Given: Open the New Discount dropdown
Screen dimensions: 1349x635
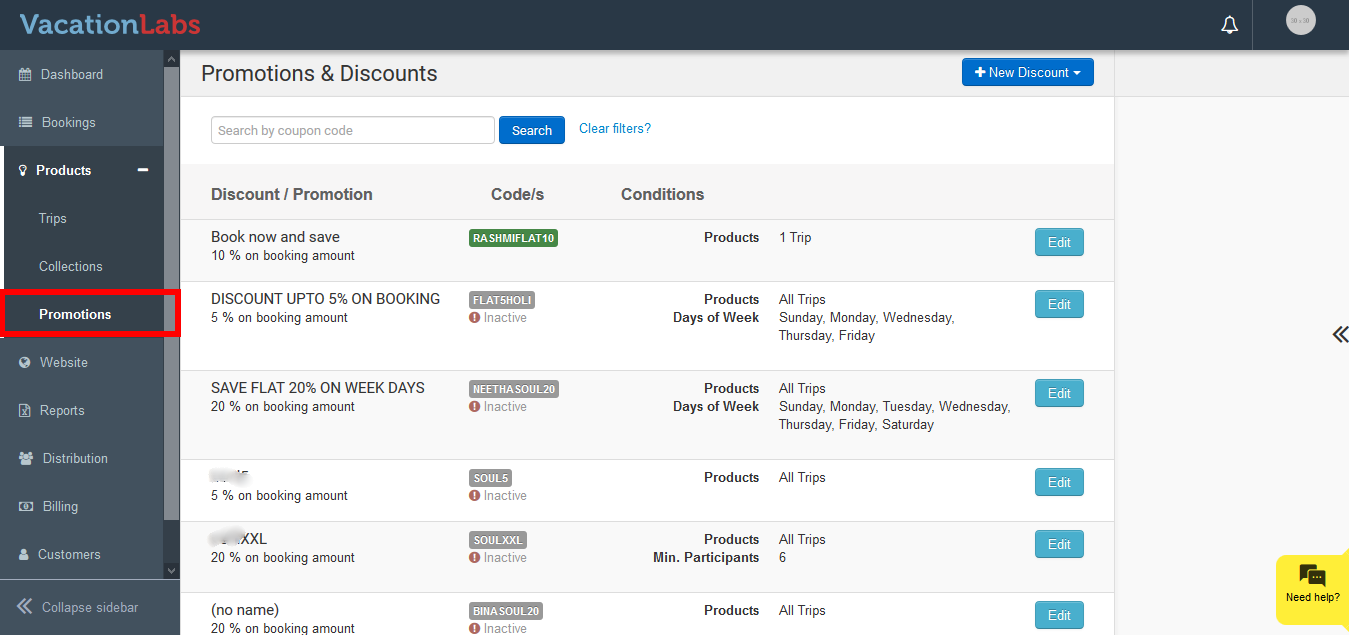Looking at the screenshot, I should click(x=1027, y=73).
